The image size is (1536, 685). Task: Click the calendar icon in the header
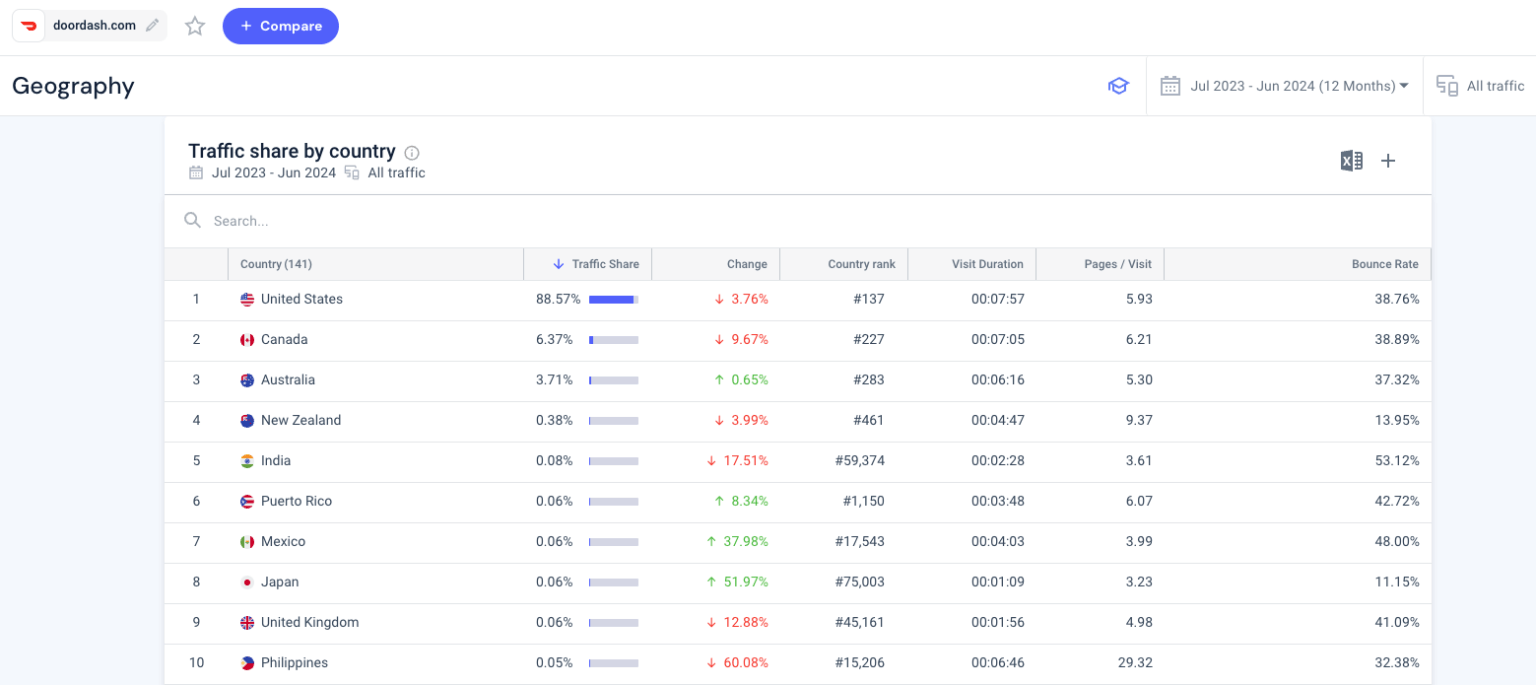coord(1170,86)
